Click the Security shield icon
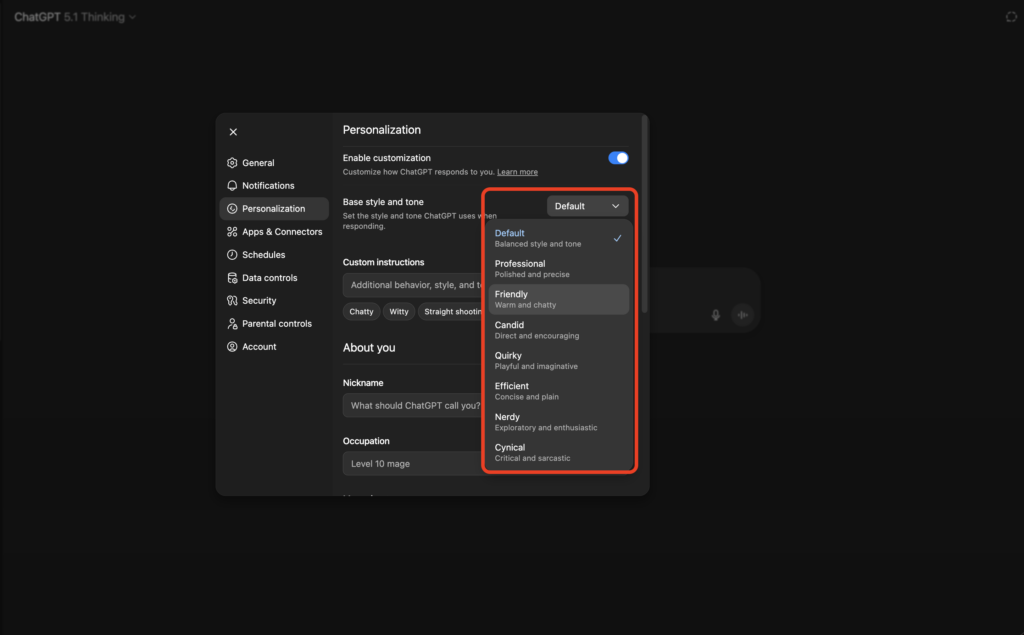Screen dimensions: 1024x635 232,301
